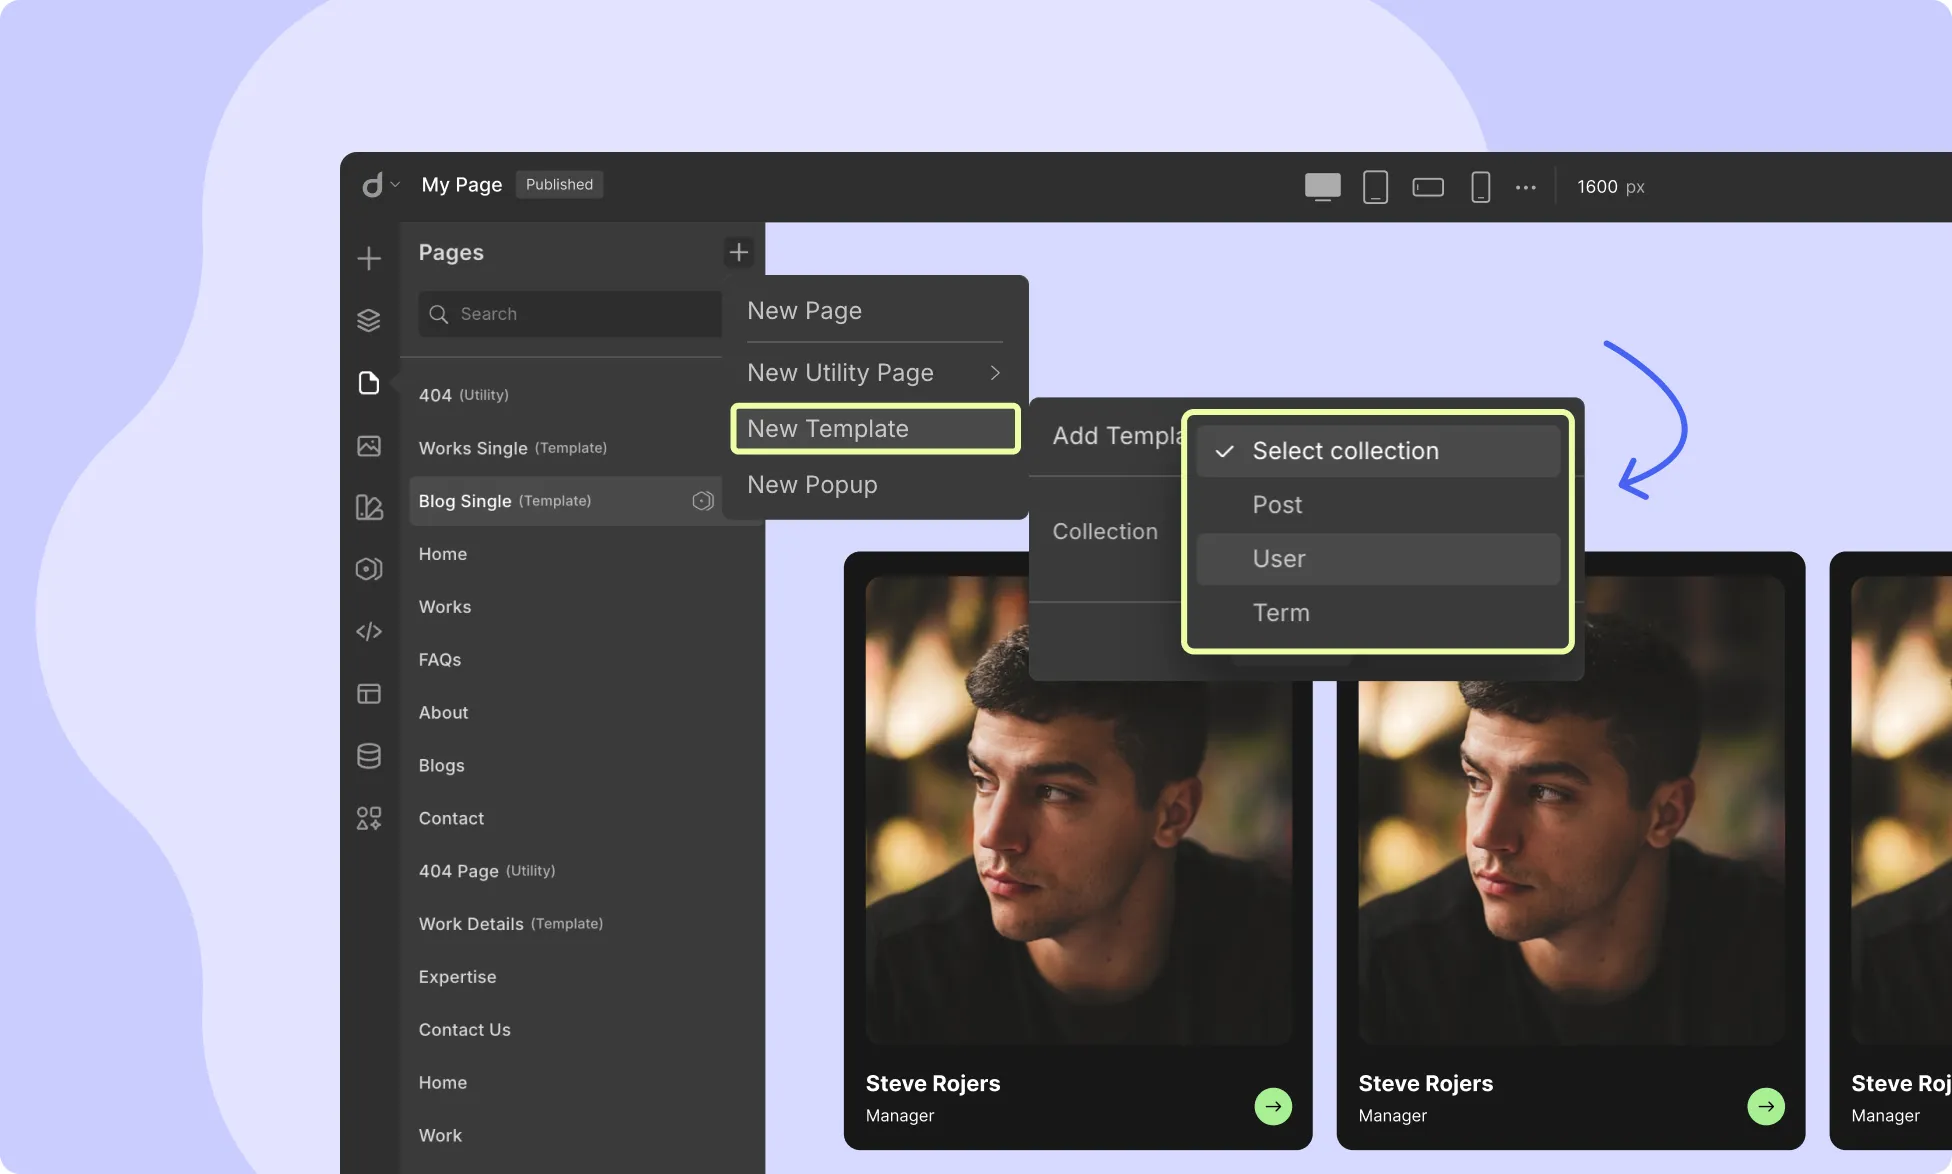This screenshot has height=1174, width=1952.
Task: Click the plus button in Pages header
Action: pos(739,252)
